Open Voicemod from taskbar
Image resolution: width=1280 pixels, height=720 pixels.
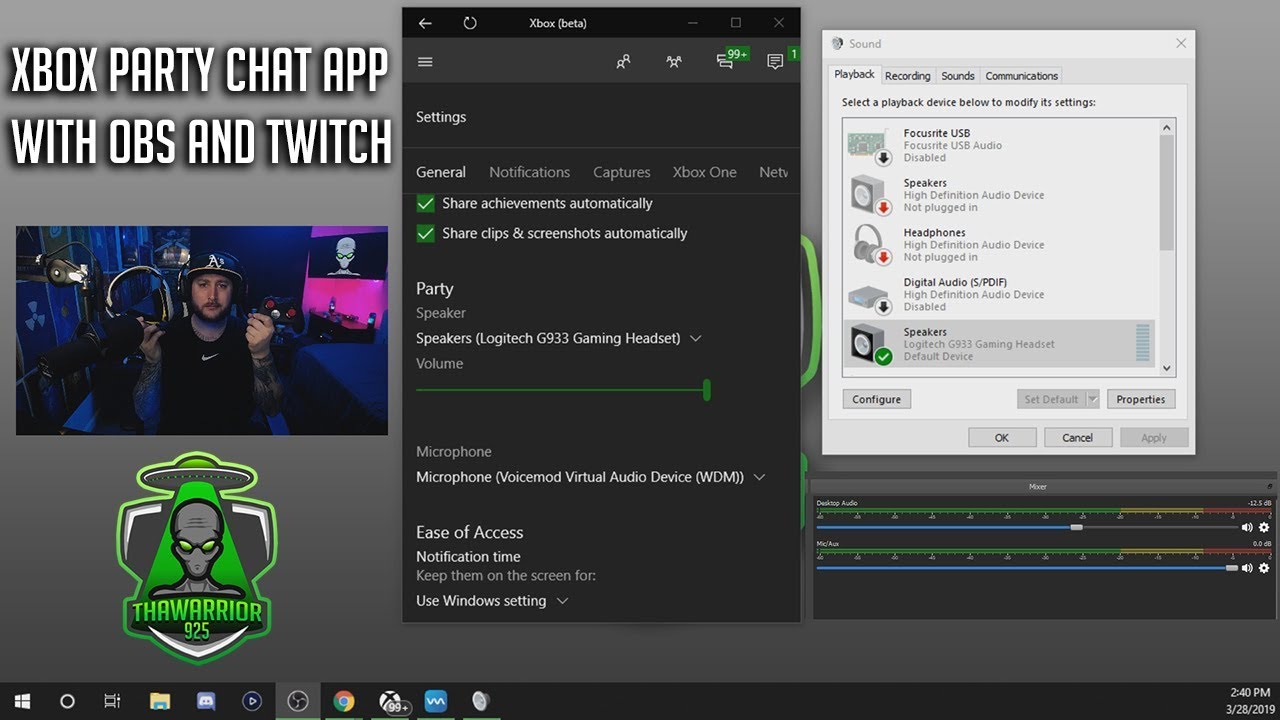coord(436,701)
